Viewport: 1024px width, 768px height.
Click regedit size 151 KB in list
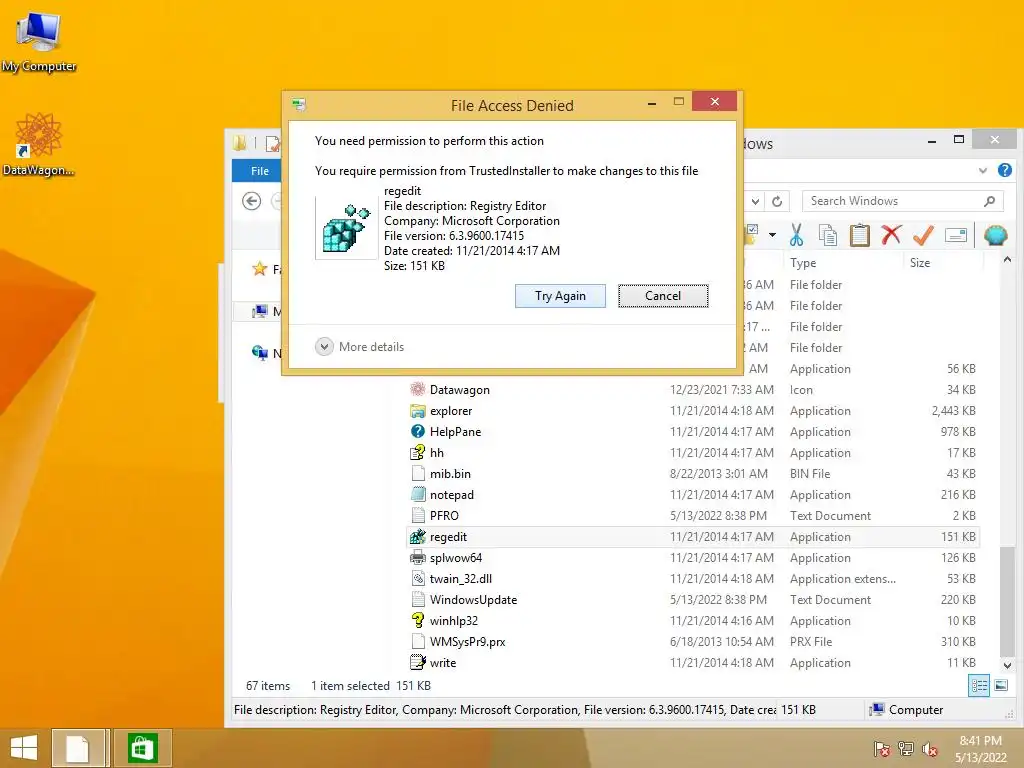958,537
